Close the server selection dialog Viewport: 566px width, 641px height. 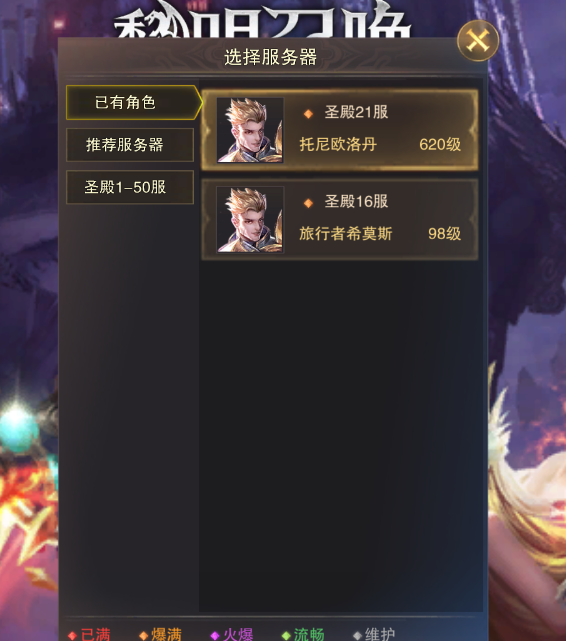(x=478, y=41)
